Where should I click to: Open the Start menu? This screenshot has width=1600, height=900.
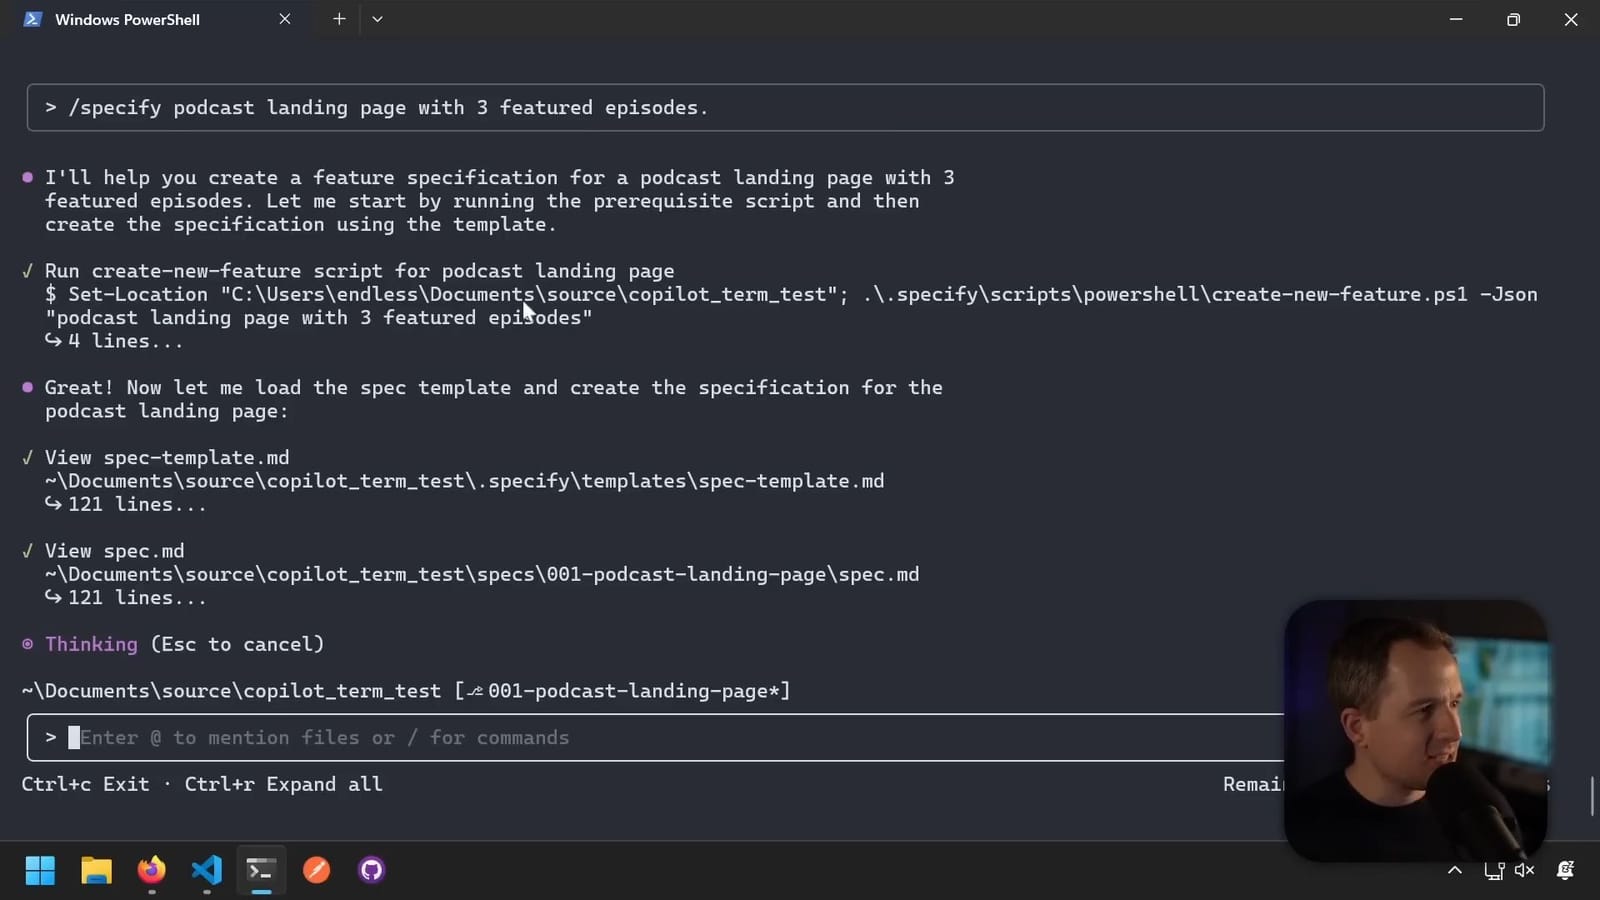[x=40, y=870]
